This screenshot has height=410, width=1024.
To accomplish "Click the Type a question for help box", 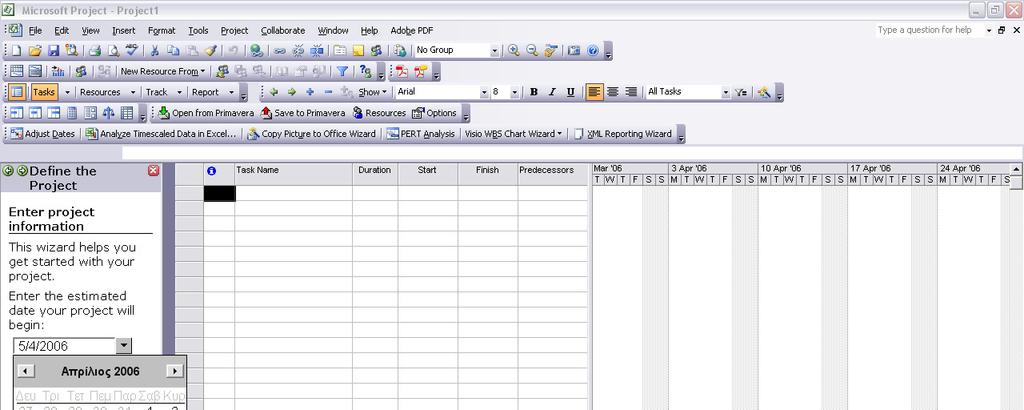I will [x=929, y=30].
